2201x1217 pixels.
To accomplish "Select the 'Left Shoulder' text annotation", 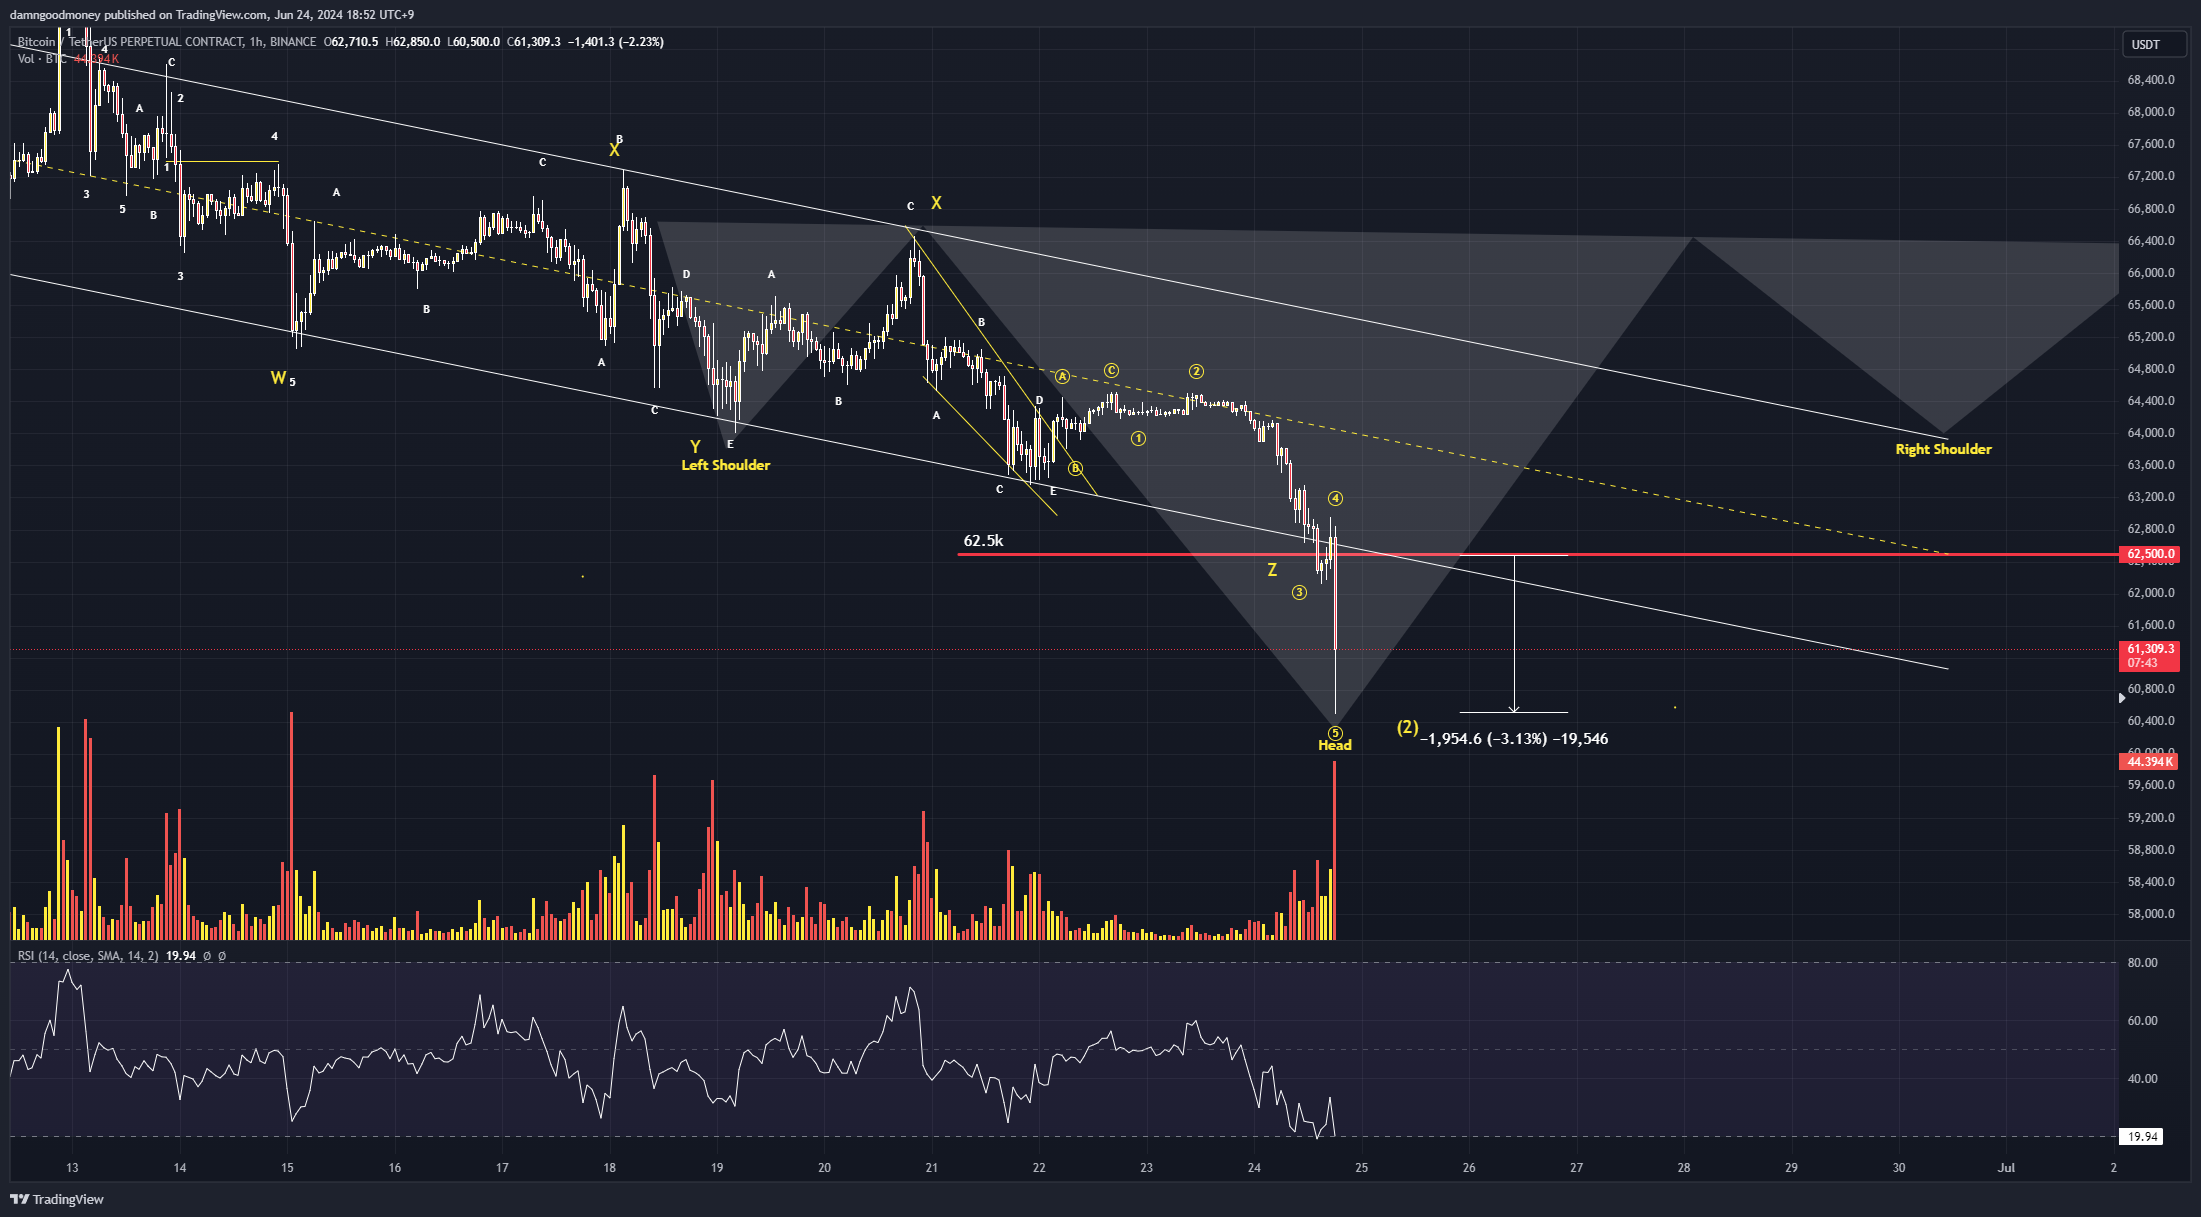I will tap(726, 465).
